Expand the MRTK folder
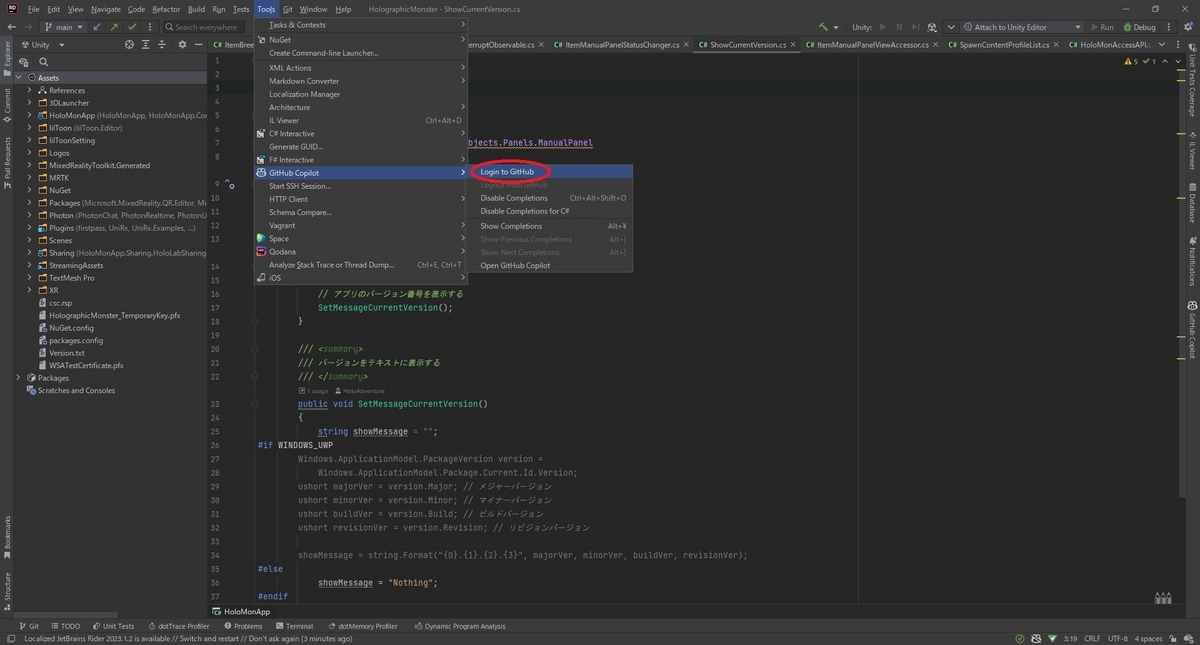The image size is (1200, 645). pyautogui.click(x=30, y=178)
